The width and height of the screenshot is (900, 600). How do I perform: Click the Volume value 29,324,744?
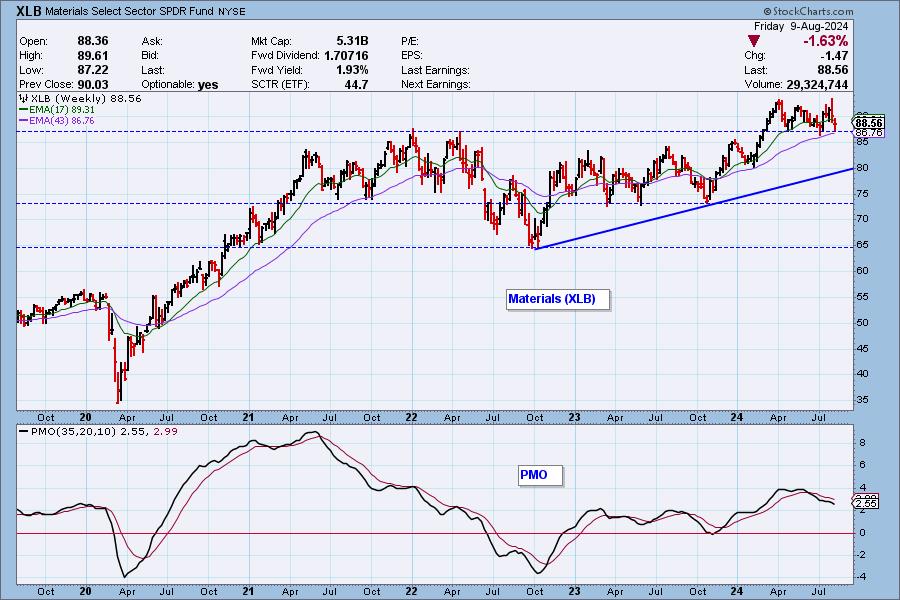click(817, 84)
